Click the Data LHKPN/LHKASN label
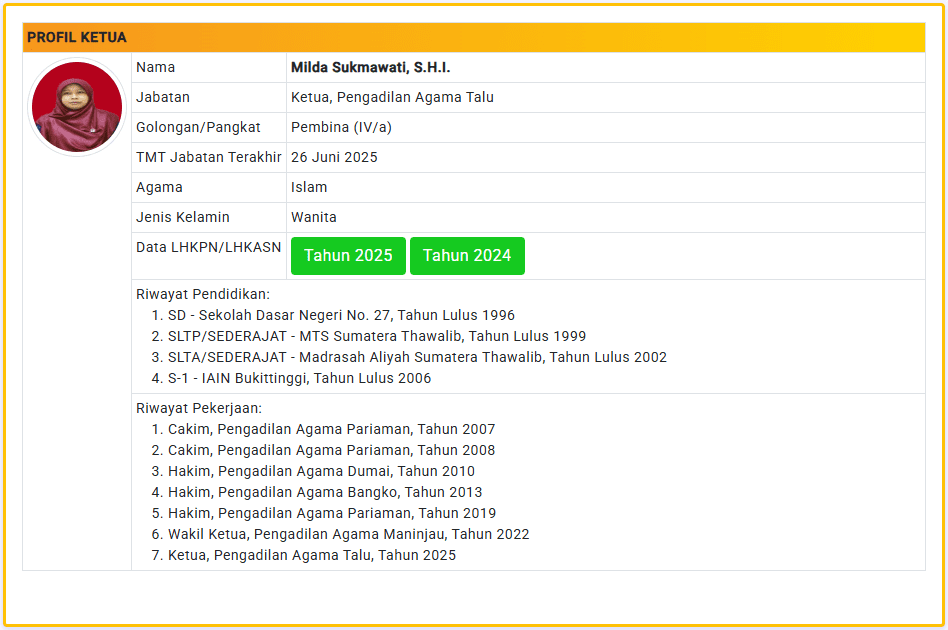This screenshot has height=630, width=948. [x=209, y=248]
